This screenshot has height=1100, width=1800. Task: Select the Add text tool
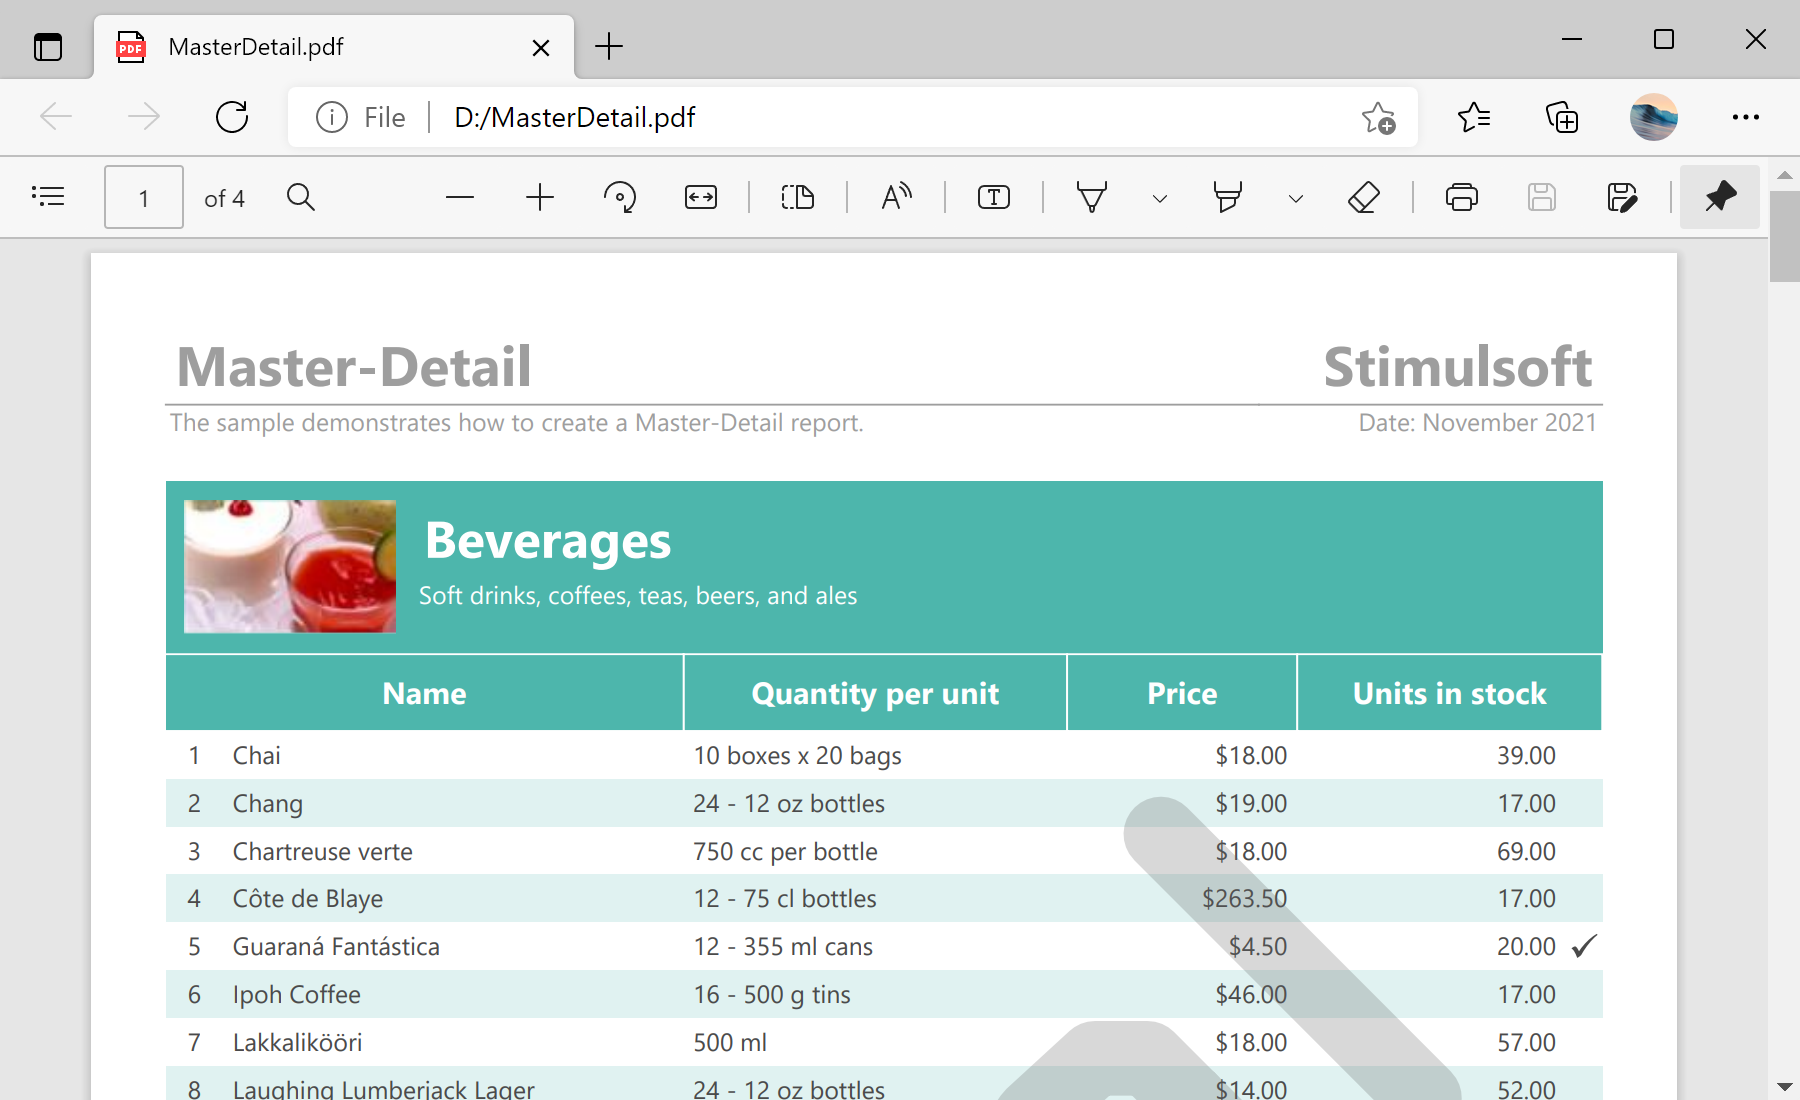(x=994, y=197)
